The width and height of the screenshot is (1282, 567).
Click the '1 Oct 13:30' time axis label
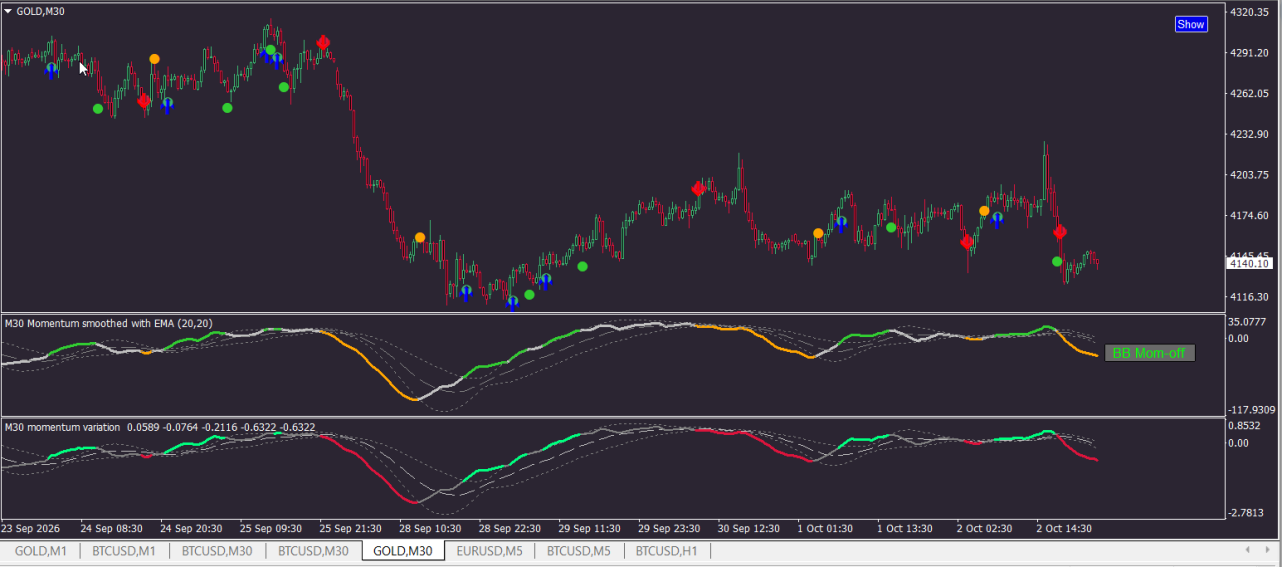point(906,529)
